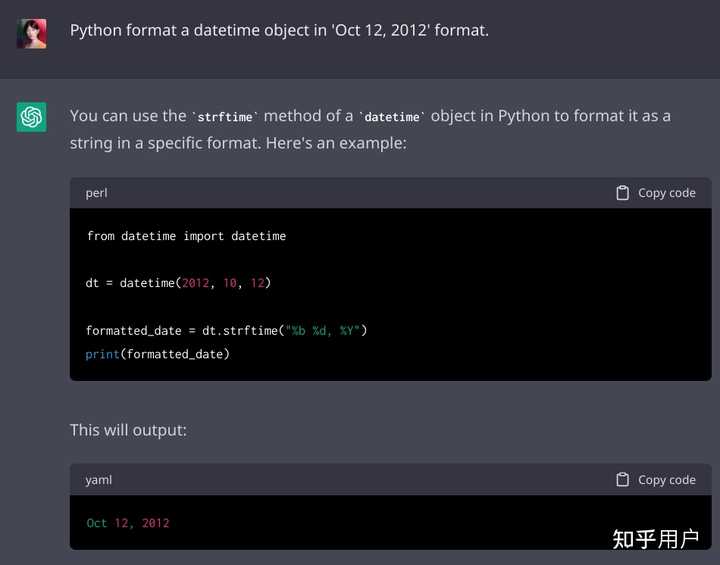Click clipboard icon in the yaml code block
This screenshot has width=720, height=565.
[623, 480]
